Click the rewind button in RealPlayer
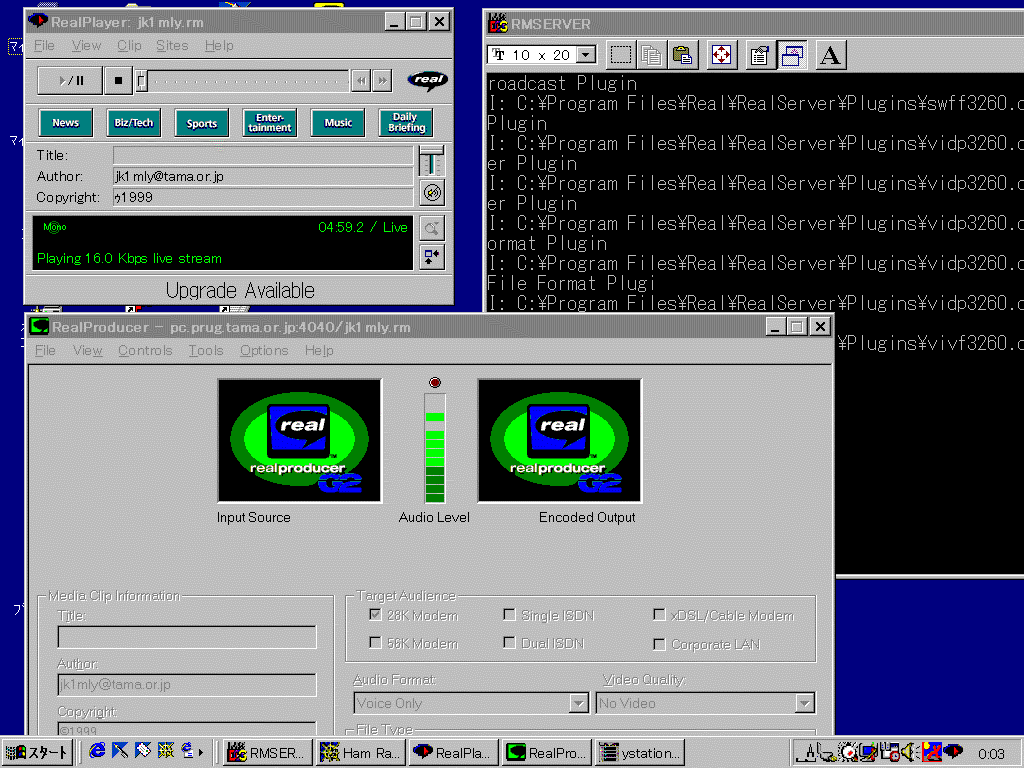This screenshot has width=1024, height=768. coord(360,81)
